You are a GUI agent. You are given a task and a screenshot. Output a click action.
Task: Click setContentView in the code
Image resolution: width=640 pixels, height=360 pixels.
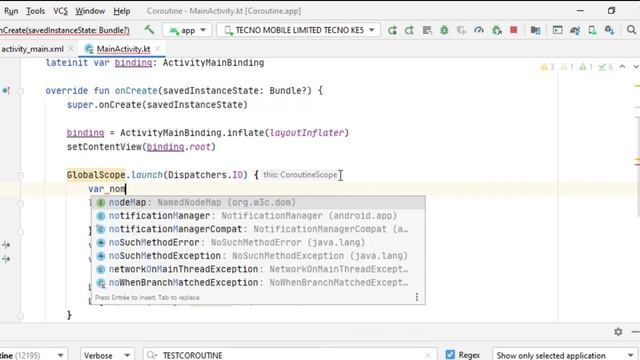click(104, 147)
